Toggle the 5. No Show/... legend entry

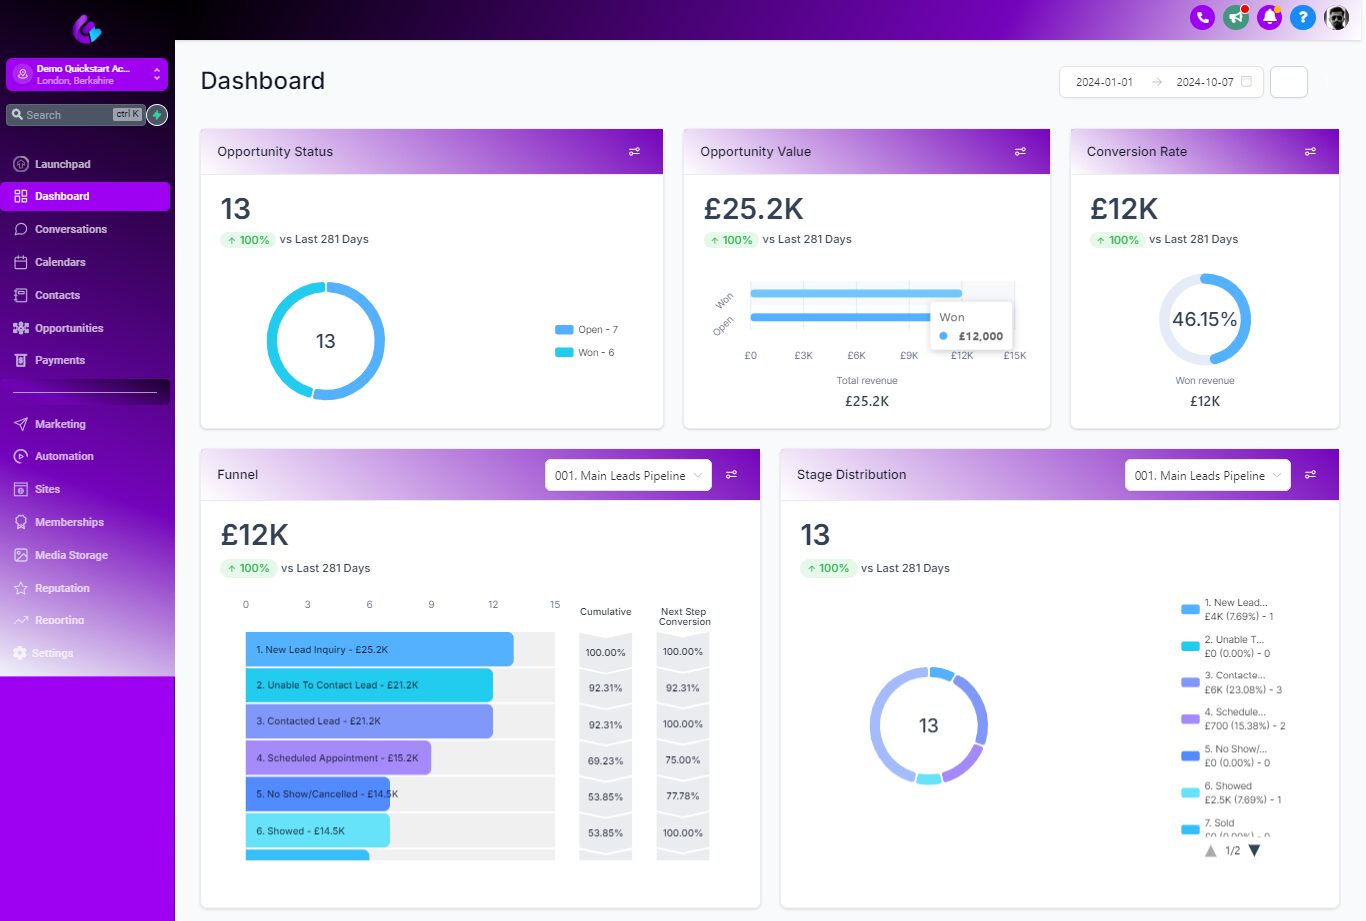pos(1228,756)
